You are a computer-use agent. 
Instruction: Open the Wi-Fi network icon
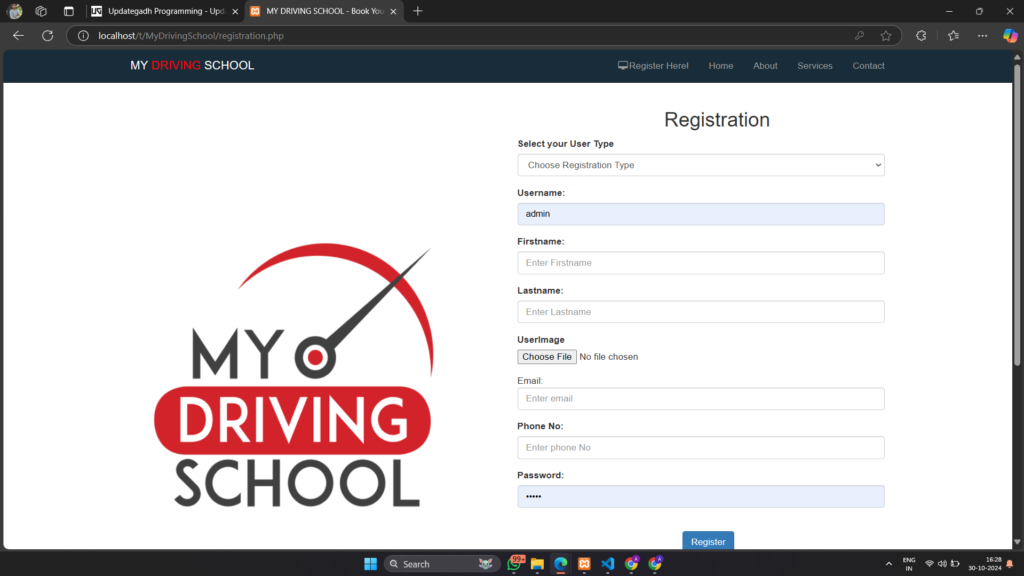[x=929, y=564]
